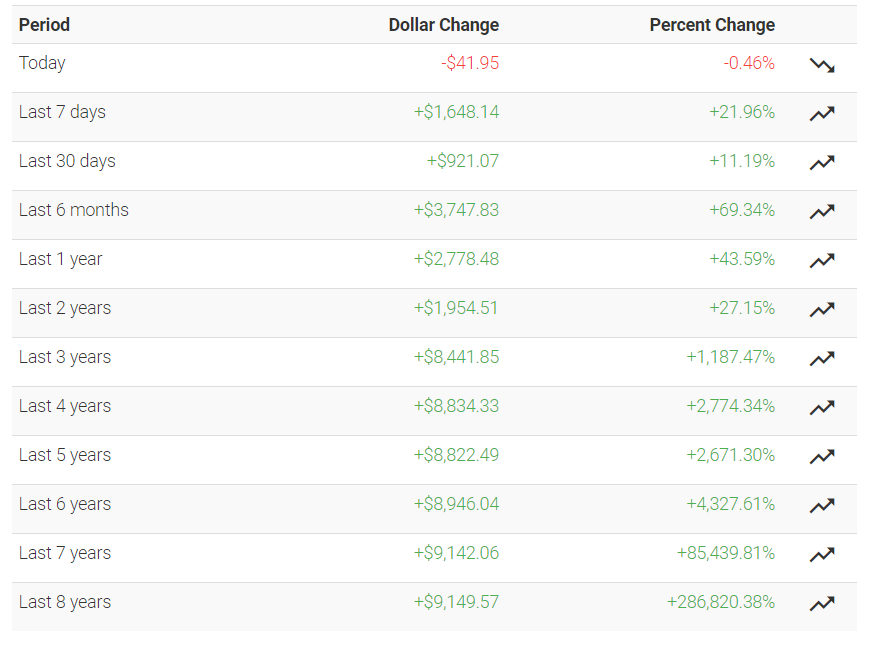Click the Dollar Change column header
871x646 pixels.
tap(443, 25)
